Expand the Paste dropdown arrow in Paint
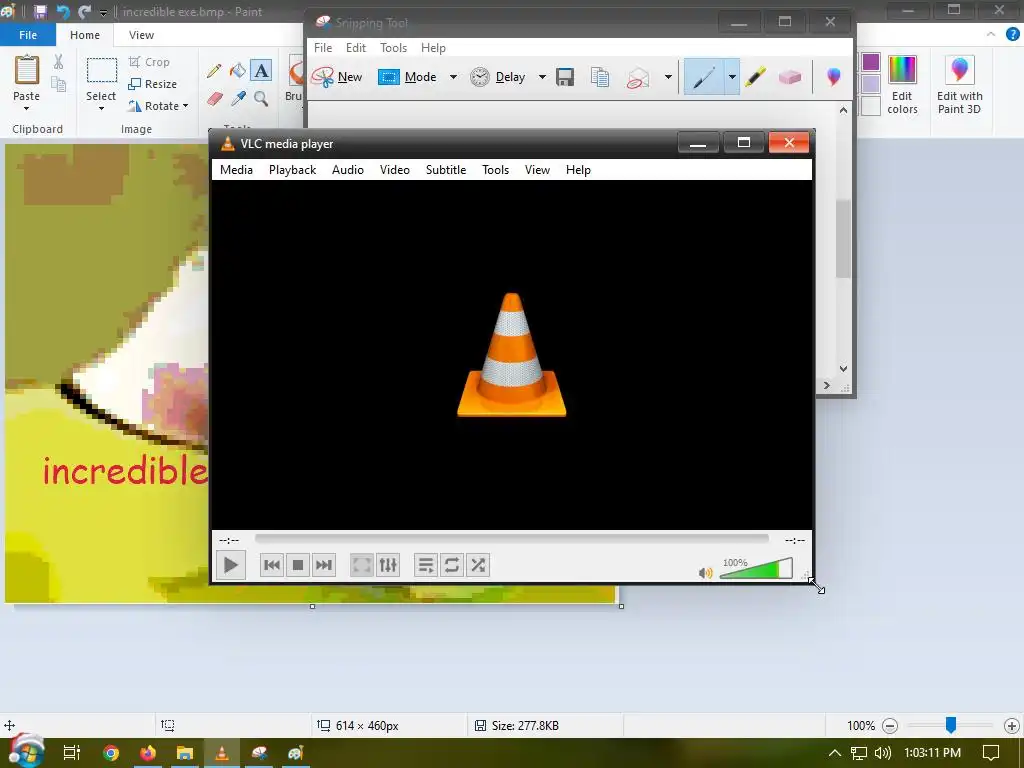The width and height of the screenshot is (1024, 768). [26, 108]
